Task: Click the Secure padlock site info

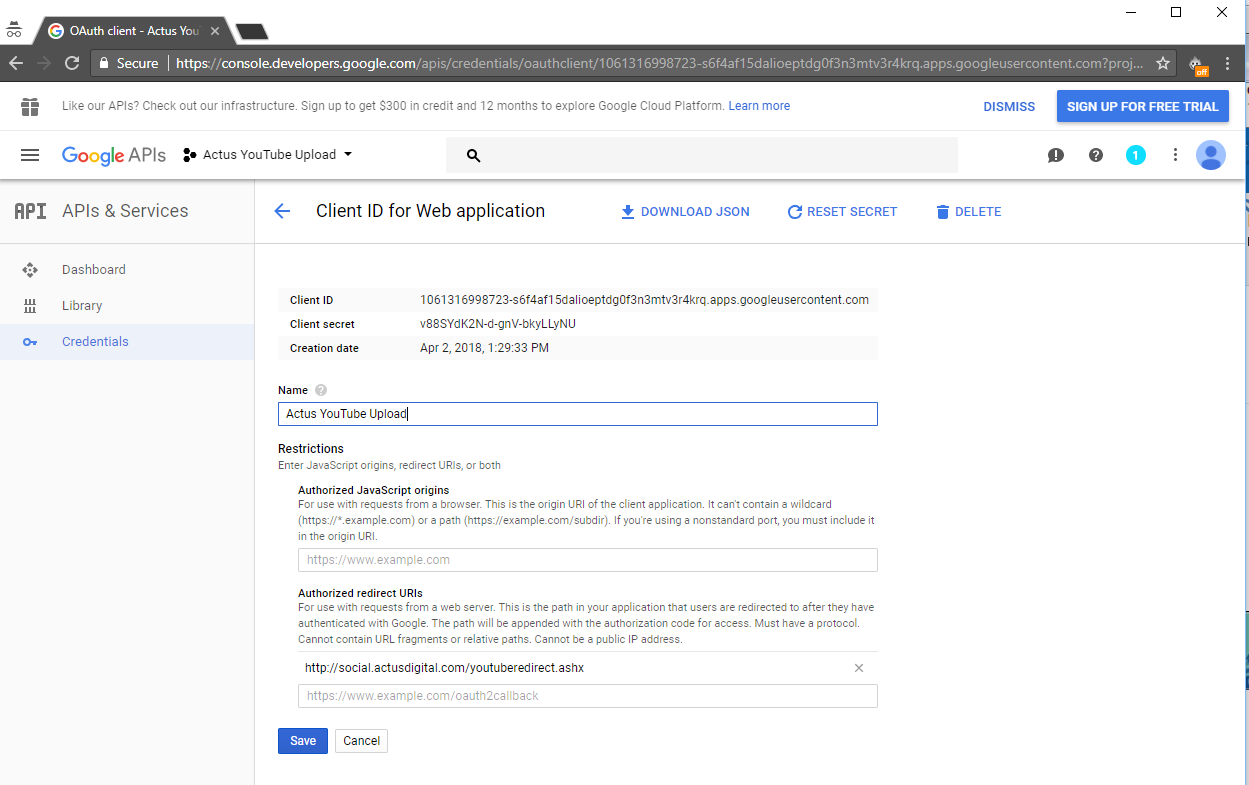Action: 128,63
